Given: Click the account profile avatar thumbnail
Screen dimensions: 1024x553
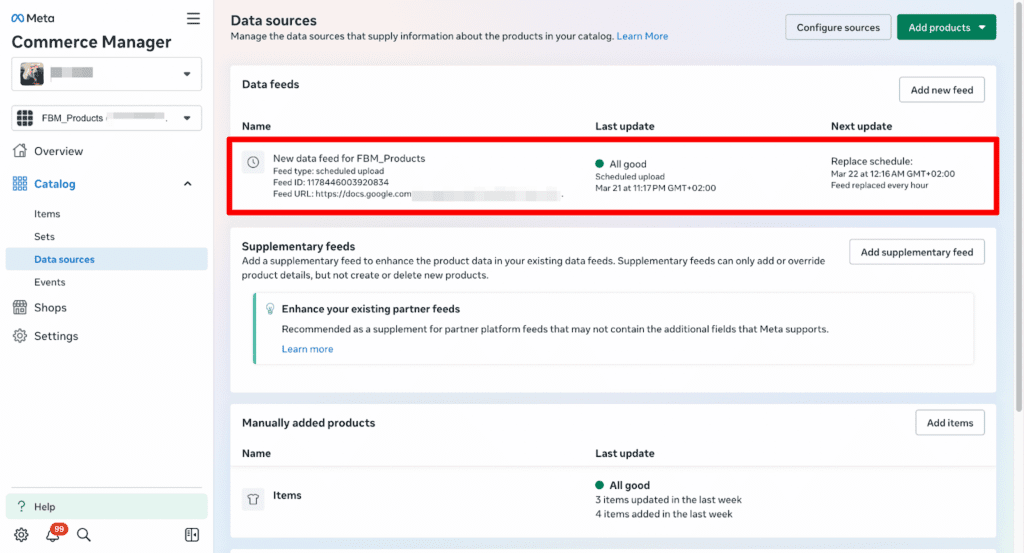Looking at the screenshot, I should 31,74.
